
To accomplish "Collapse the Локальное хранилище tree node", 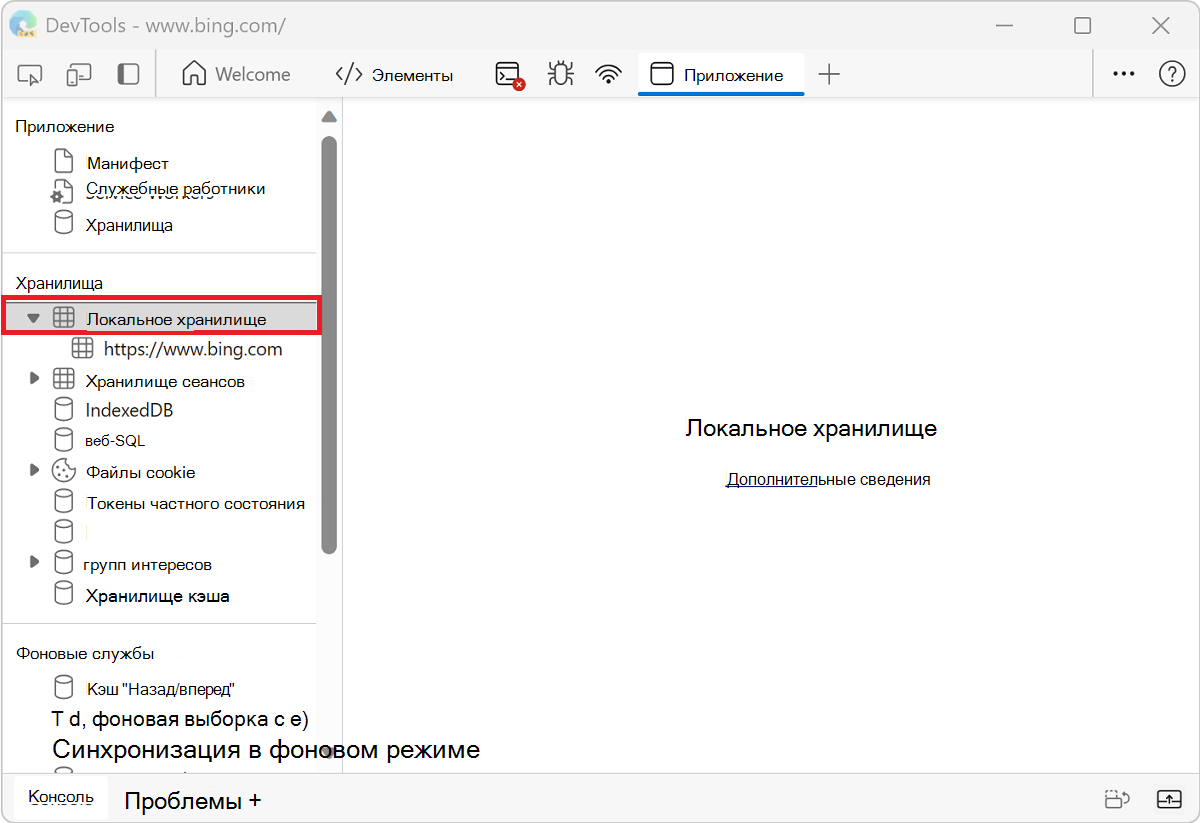I will [33, 316].
